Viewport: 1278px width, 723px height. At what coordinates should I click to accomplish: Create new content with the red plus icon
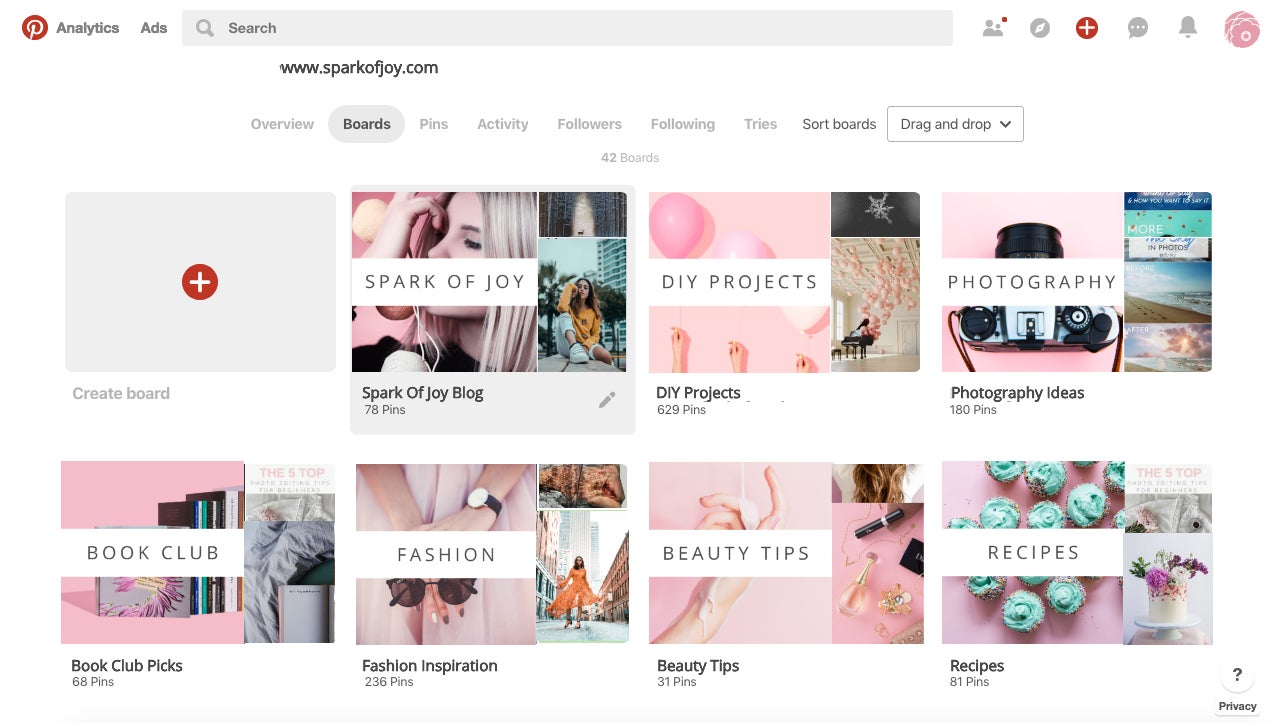1086,27
